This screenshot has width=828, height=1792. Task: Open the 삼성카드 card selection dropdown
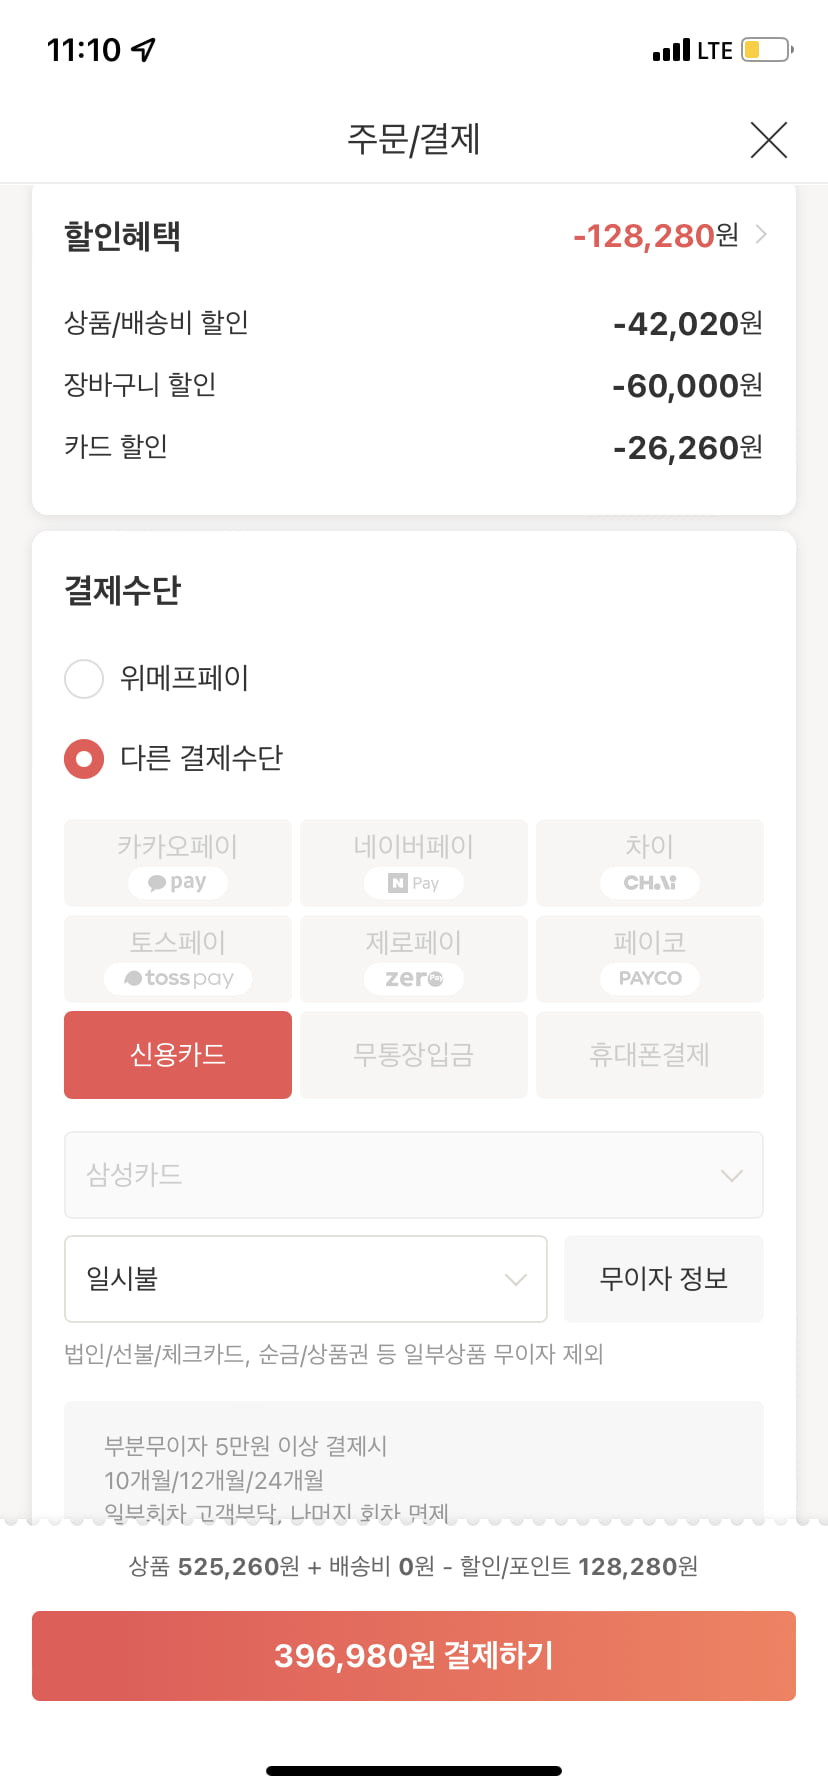pyautogui.click(x=414, y=1175)
